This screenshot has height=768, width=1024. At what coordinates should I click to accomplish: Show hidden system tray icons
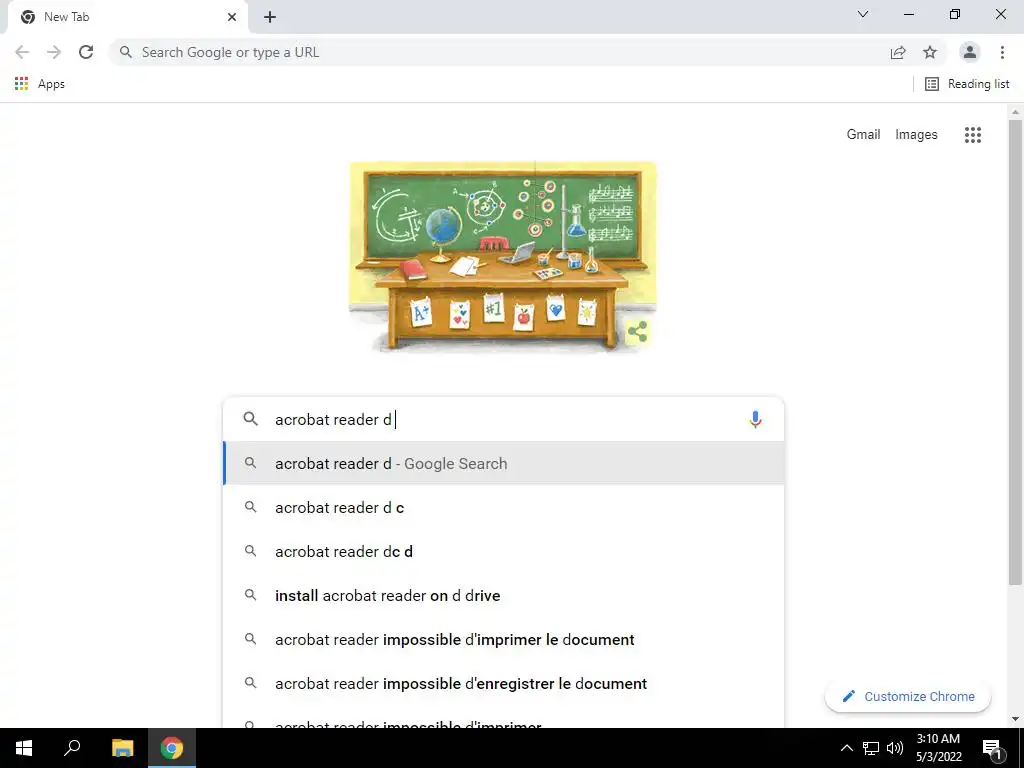click(846, 748)
